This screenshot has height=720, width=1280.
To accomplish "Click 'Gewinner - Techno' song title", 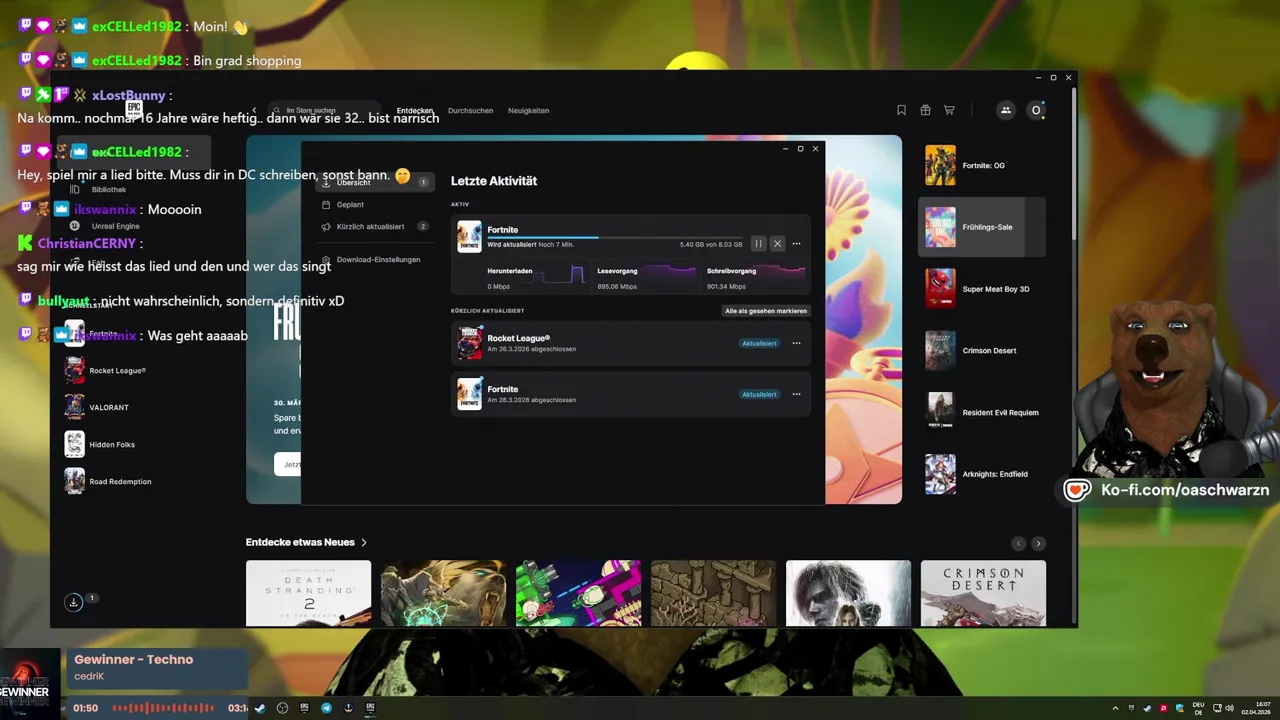I will (x=134, y=660).
